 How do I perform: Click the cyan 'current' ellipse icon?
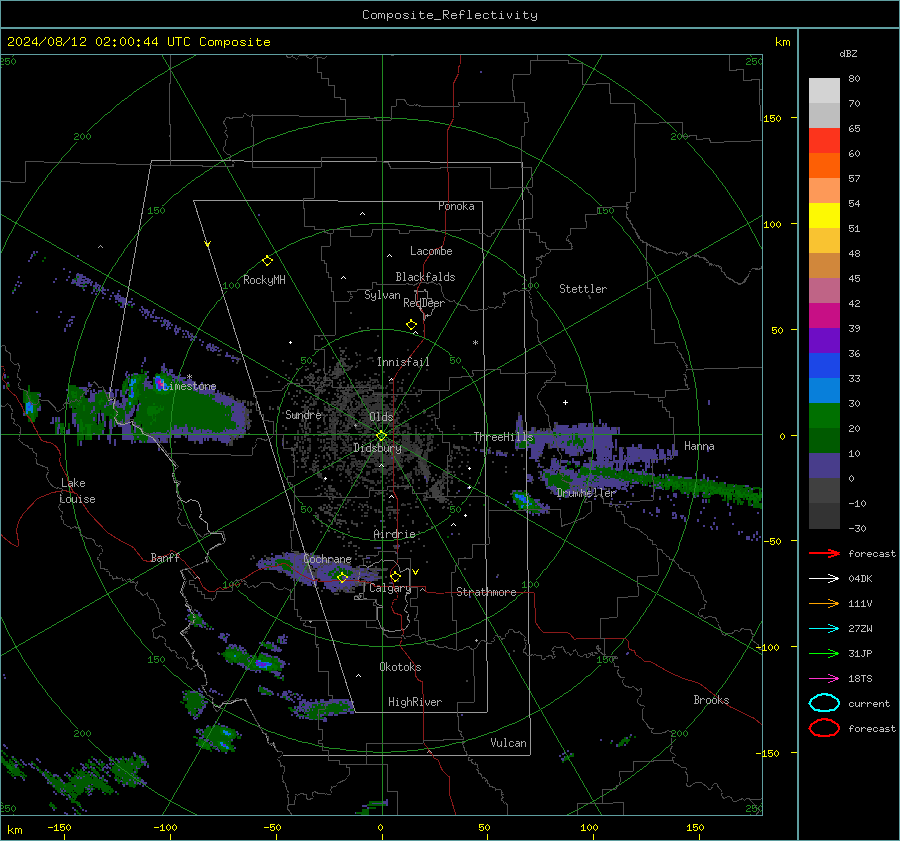824,703
